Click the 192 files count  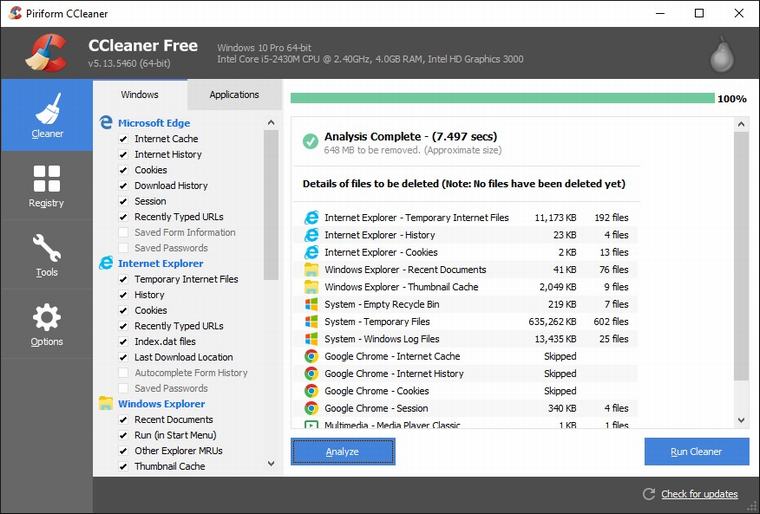tap(611, 218)
